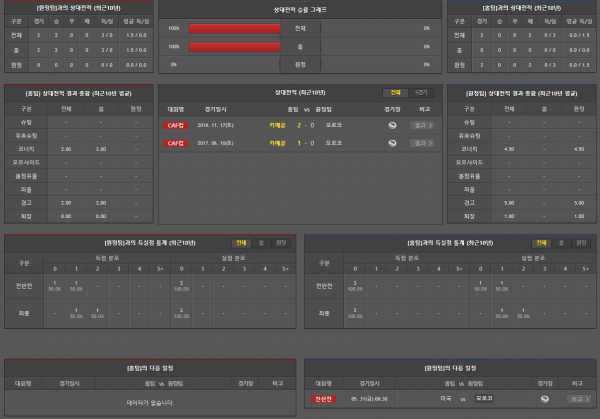
Task: Click stadium icon for 2017.06.10 match
Action: pos(392,143)
